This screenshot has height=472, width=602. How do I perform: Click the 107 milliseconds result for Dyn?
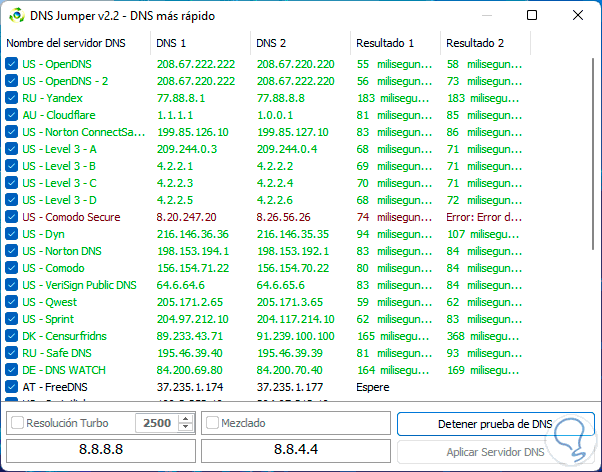click(483, 234)
